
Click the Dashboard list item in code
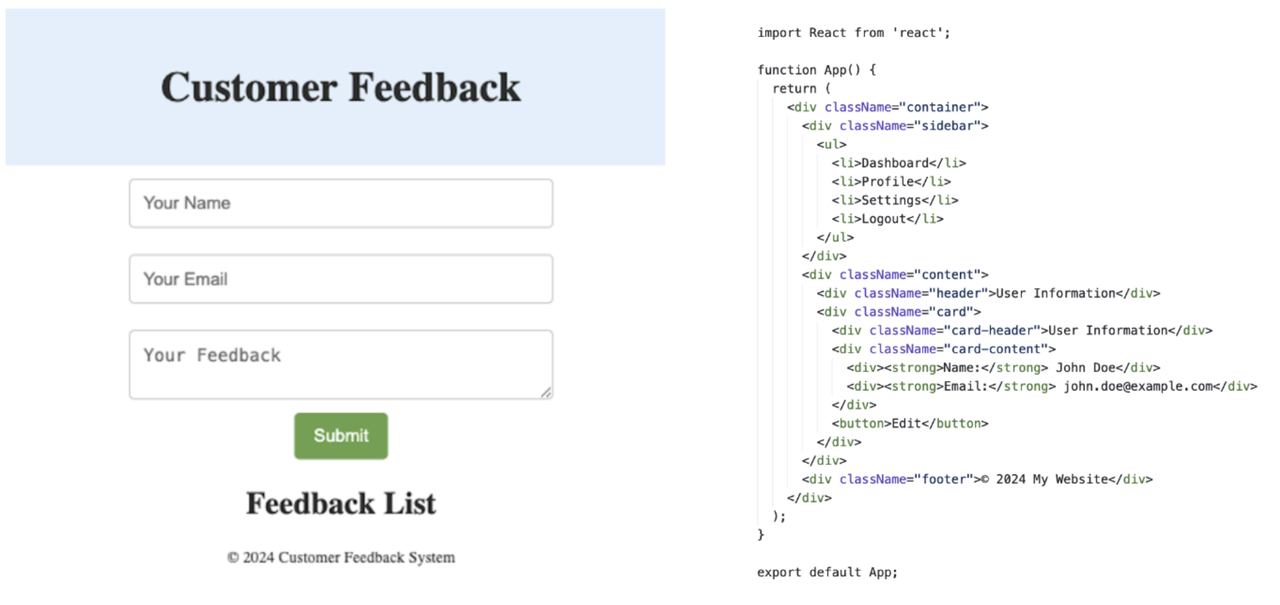[x=898, y=163]
